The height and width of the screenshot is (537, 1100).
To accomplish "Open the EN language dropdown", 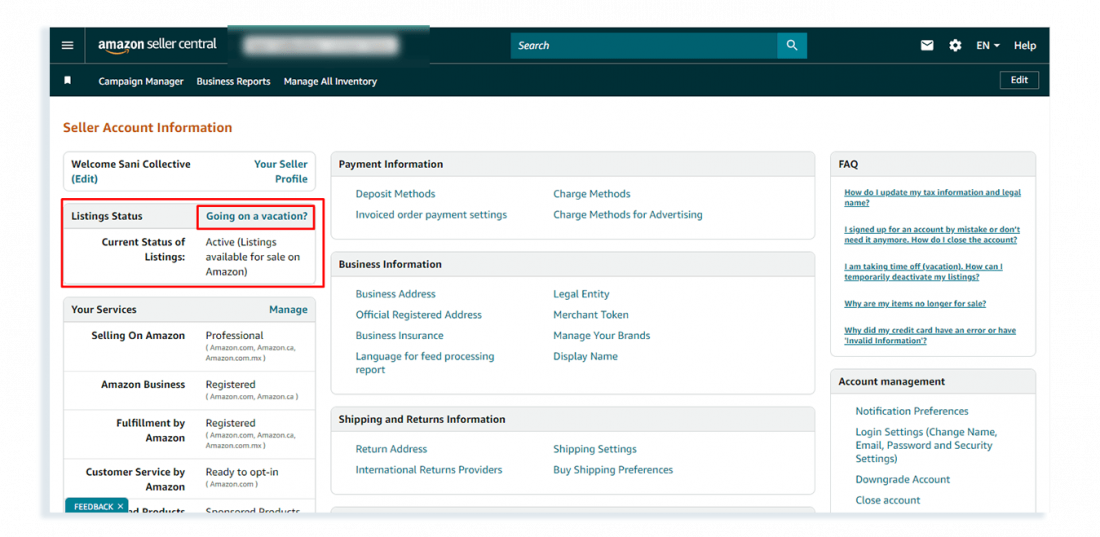I will [988, 46].
